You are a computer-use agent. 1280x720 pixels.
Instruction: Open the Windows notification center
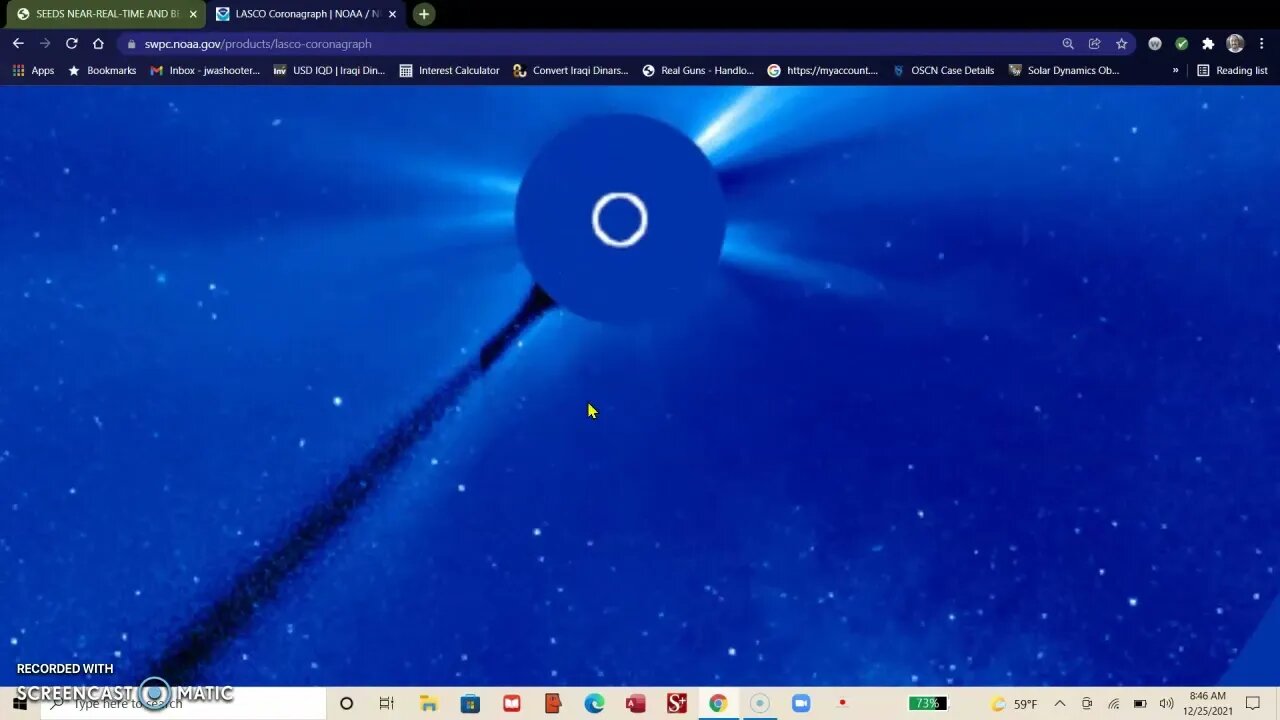click(x=1253, y=703)
